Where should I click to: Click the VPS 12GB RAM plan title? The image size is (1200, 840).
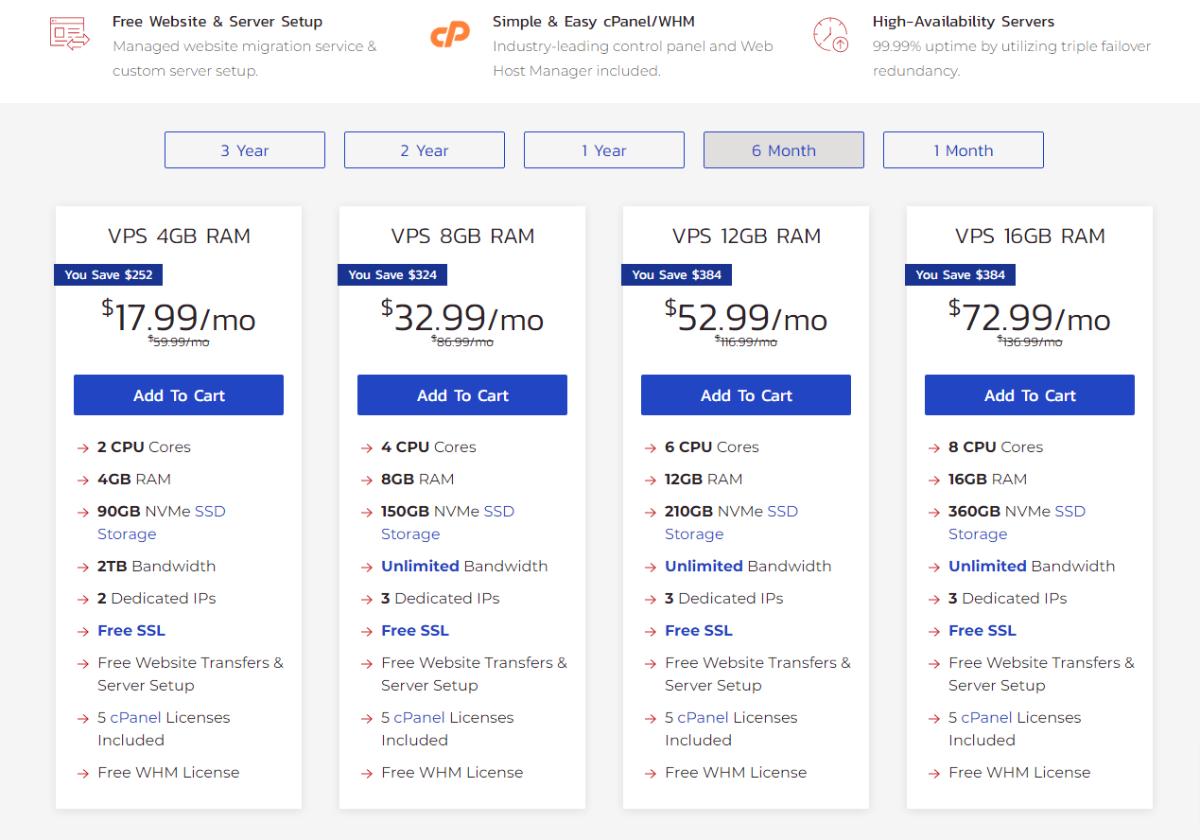[746, 236]
